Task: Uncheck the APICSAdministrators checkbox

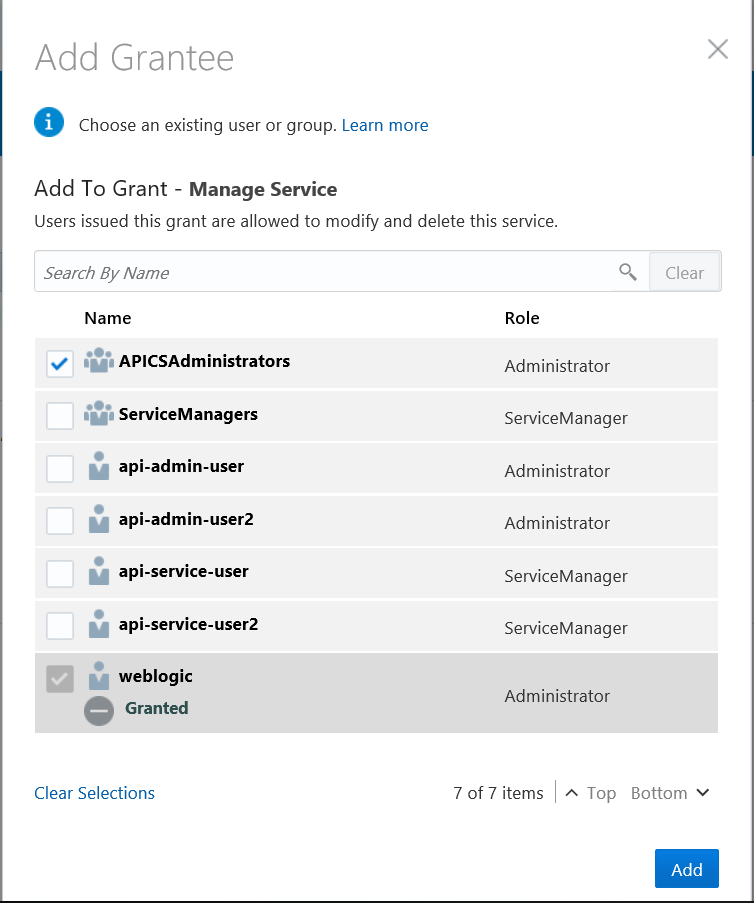Action: [59, 363]
